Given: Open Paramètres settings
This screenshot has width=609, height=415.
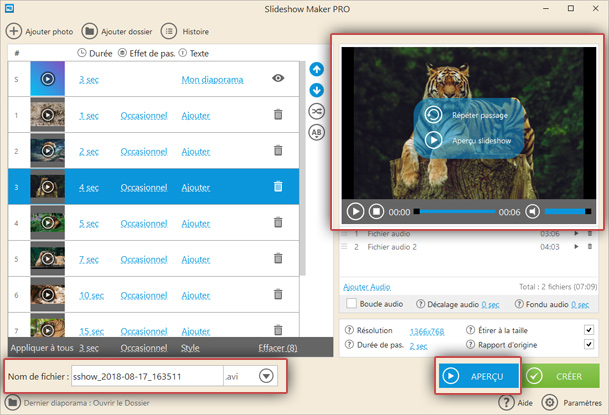Looking at the screenshot, I should [572, 403].
